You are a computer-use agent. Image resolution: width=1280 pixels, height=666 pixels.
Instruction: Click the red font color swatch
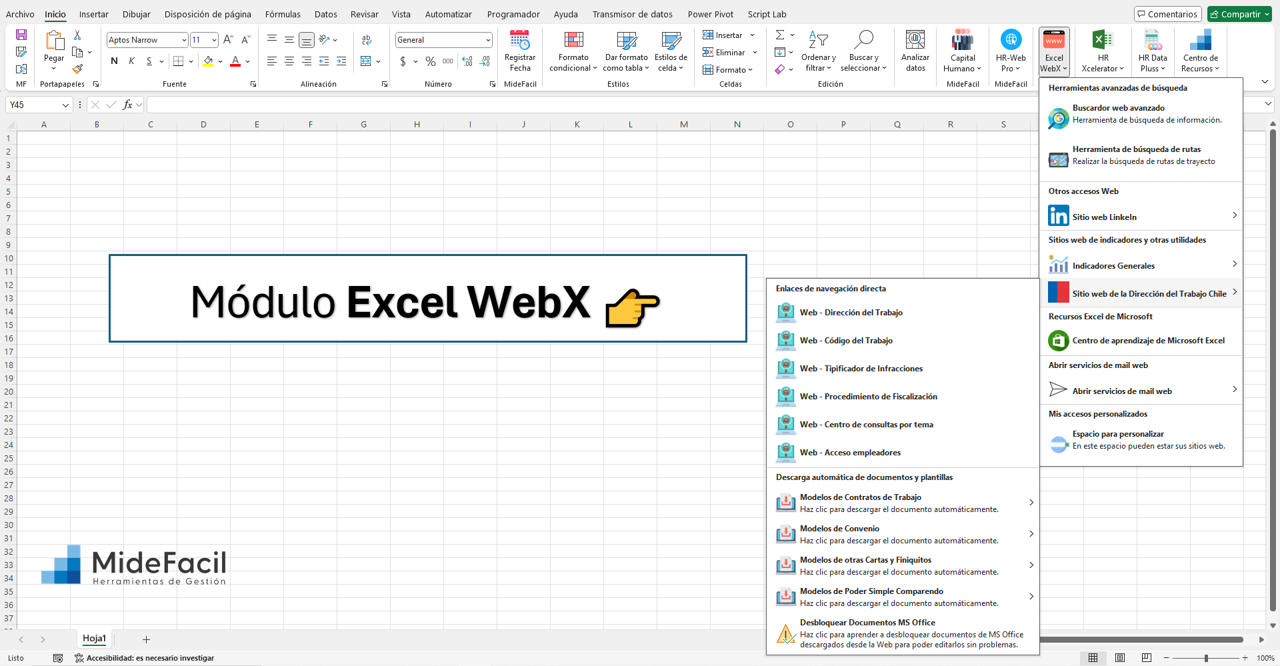(x=235, y=61)
